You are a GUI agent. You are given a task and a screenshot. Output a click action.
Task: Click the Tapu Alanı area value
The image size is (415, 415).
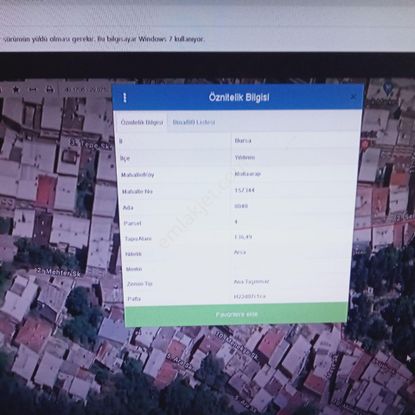[x=243, y=237]
